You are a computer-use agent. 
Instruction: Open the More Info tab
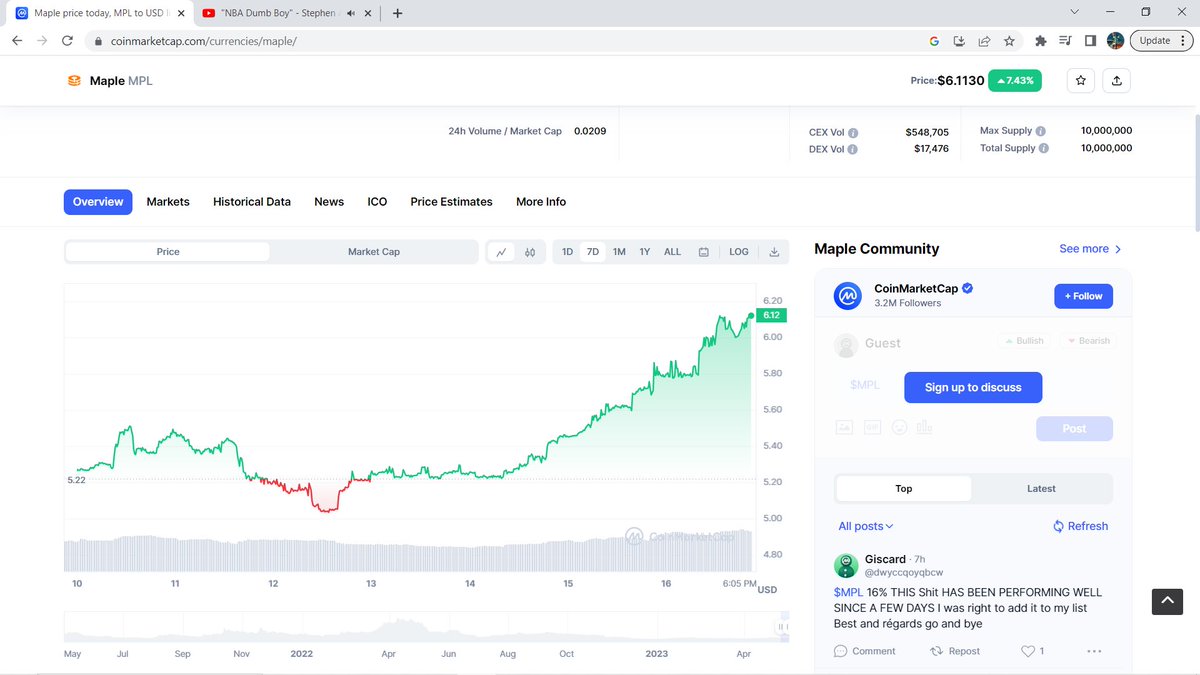pos(541,202)
